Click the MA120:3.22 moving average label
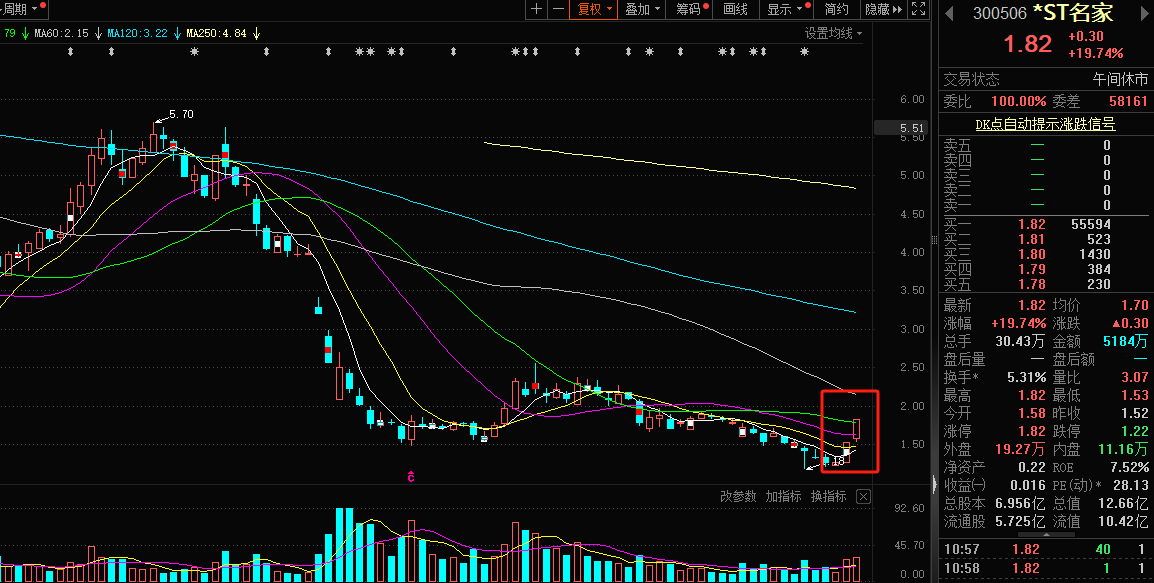Image resolution: width=1154 pixels, height=583 pixels. [x=138, y=33]
